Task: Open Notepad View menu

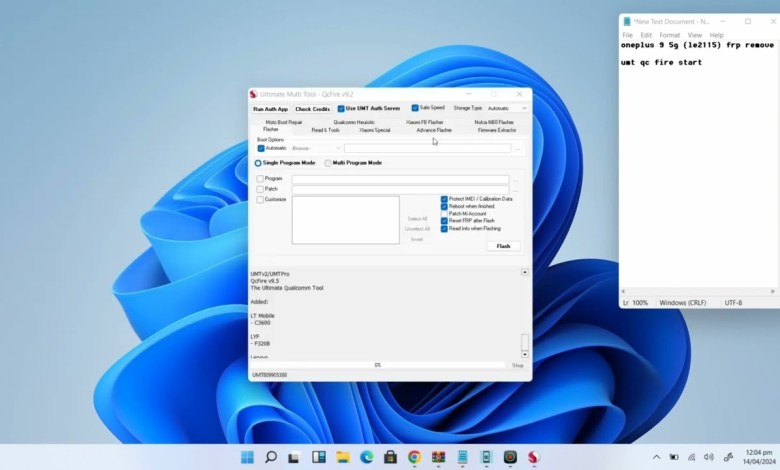Action: (694, 35)
